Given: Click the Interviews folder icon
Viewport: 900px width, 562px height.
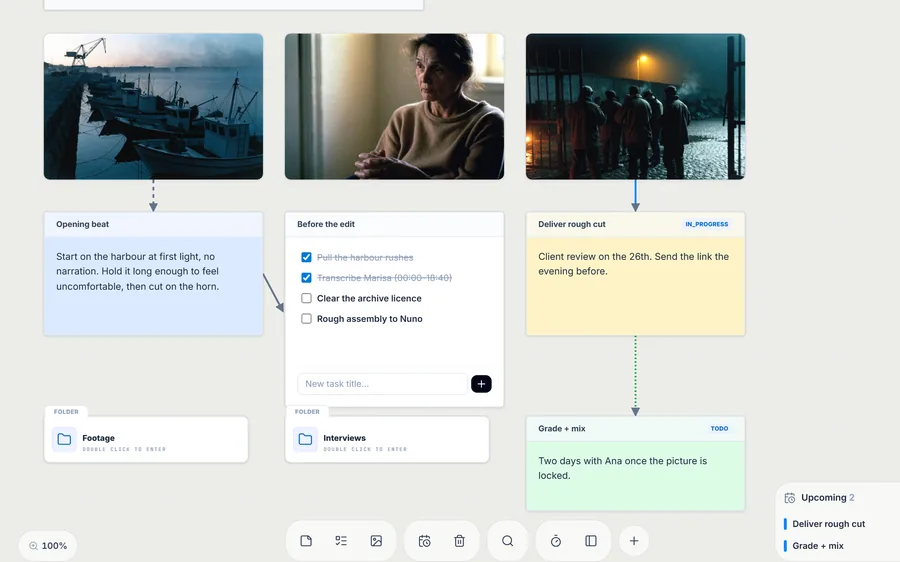Looking at the screenshot, I should tap(305, 439).
